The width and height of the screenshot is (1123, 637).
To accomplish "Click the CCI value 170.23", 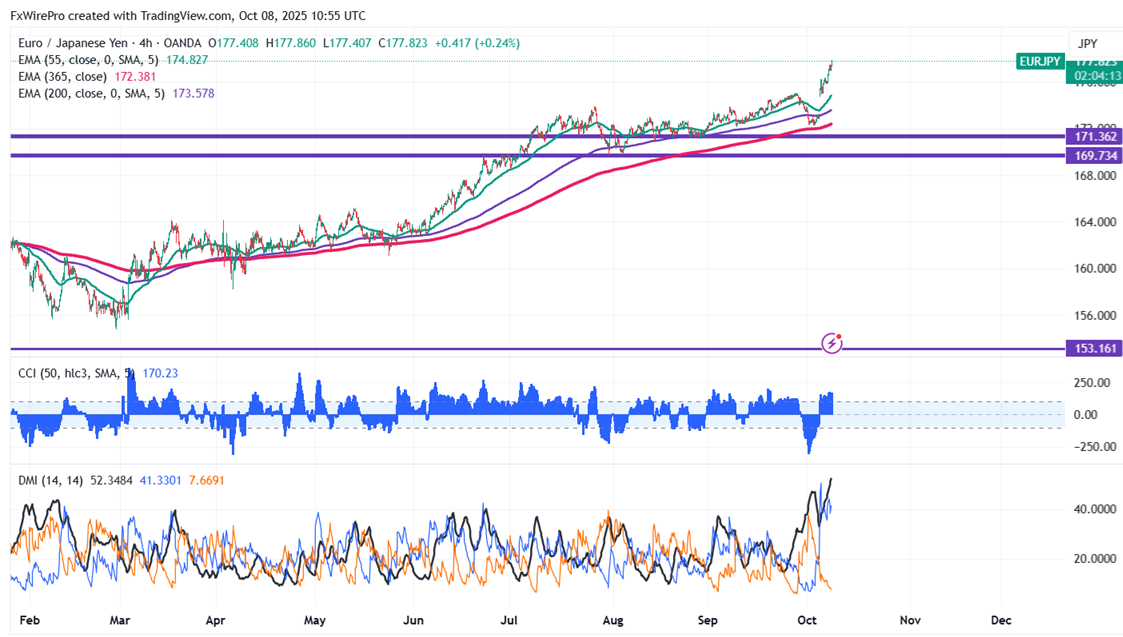I will (160, 373).
